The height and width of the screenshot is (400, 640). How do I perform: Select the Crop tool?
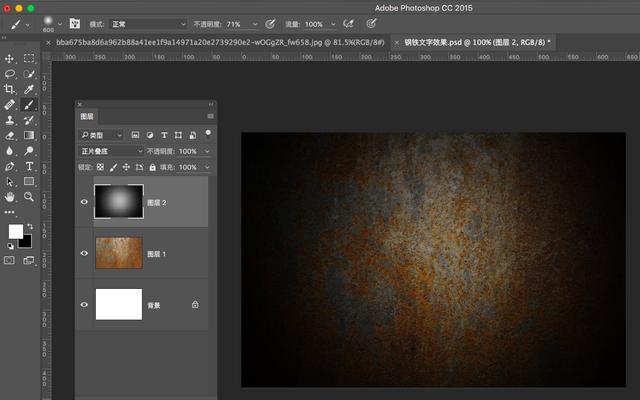point(10,89)
